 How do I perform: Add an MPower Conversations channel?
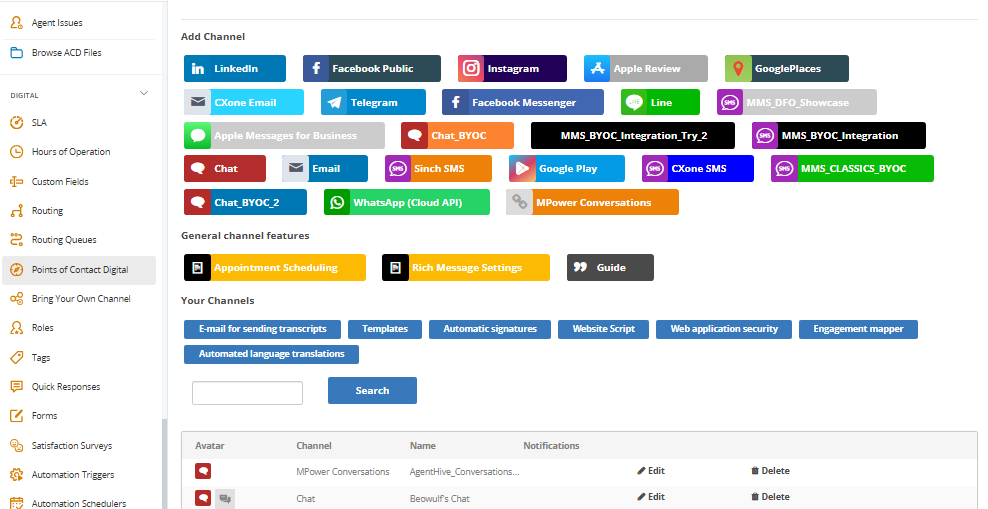[592, 202]
